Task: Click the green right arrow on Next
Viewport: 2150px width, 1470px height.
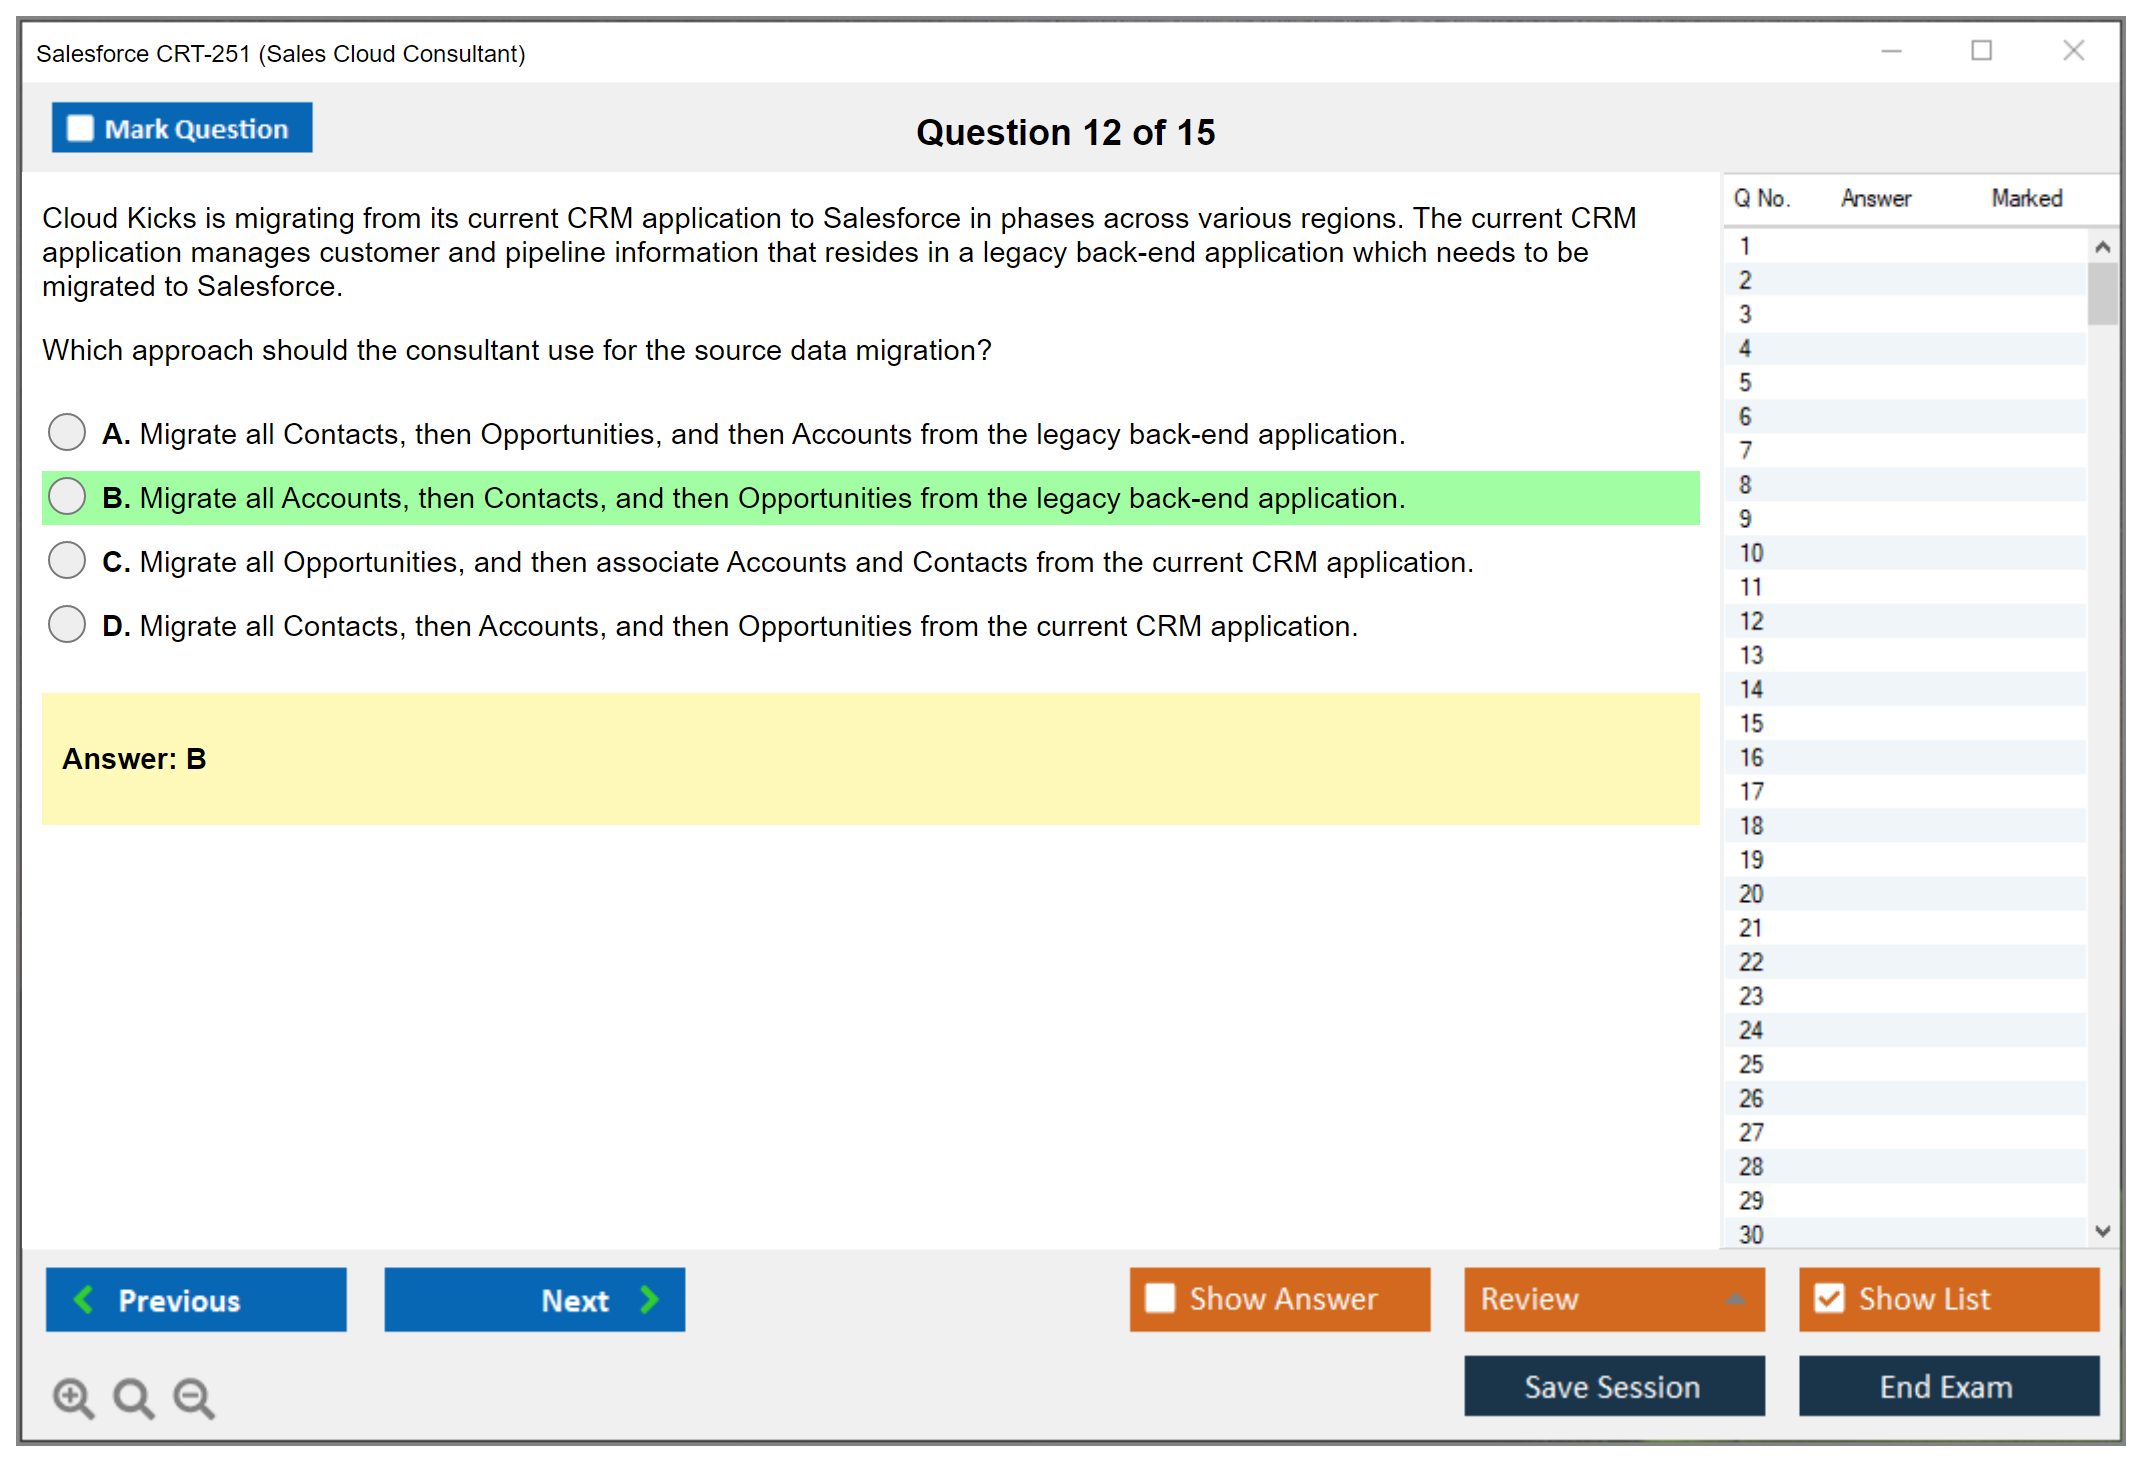Action: point(649,1299)
